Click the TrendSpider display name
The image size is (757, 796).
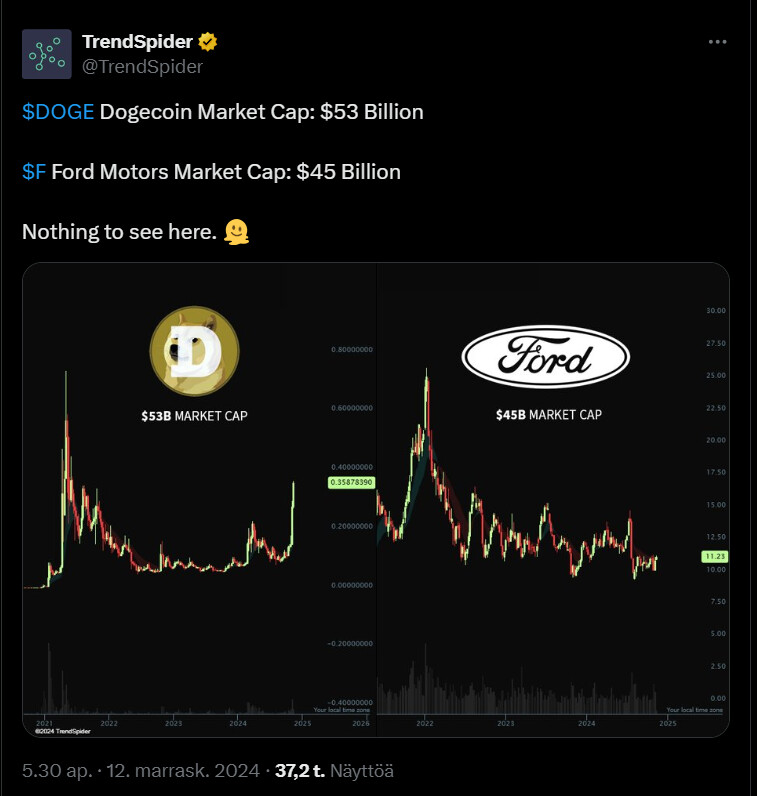(x=138, y=42)
